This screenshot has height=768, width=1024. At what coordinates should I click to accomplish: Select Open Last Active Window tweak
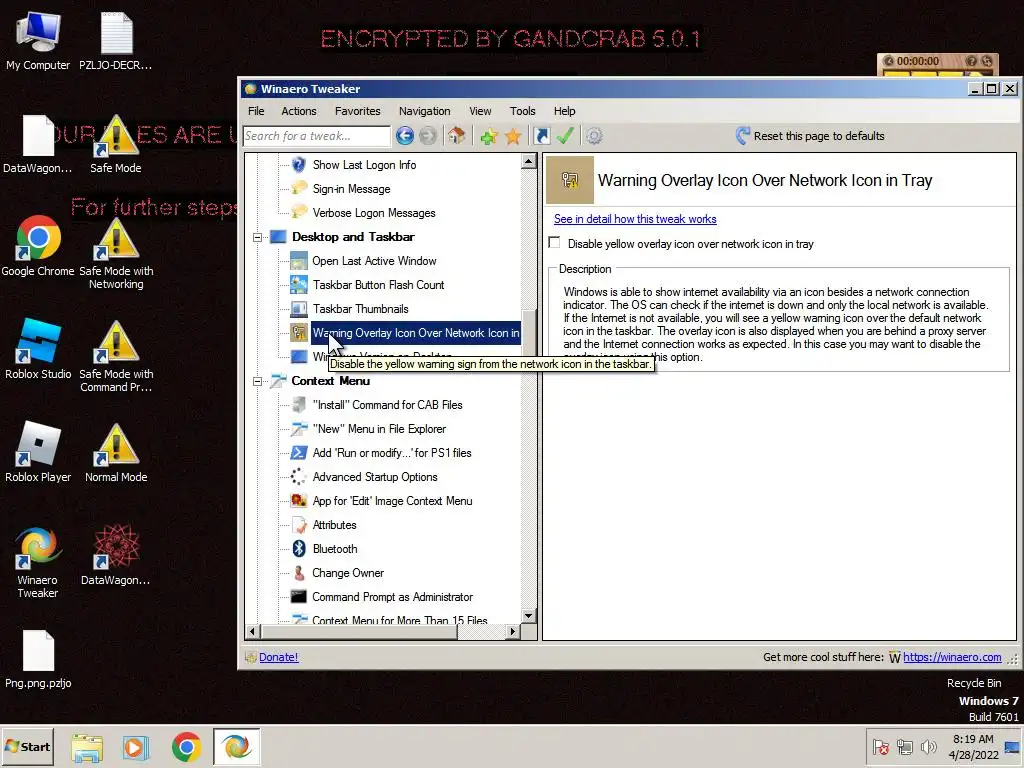(374, 261)
